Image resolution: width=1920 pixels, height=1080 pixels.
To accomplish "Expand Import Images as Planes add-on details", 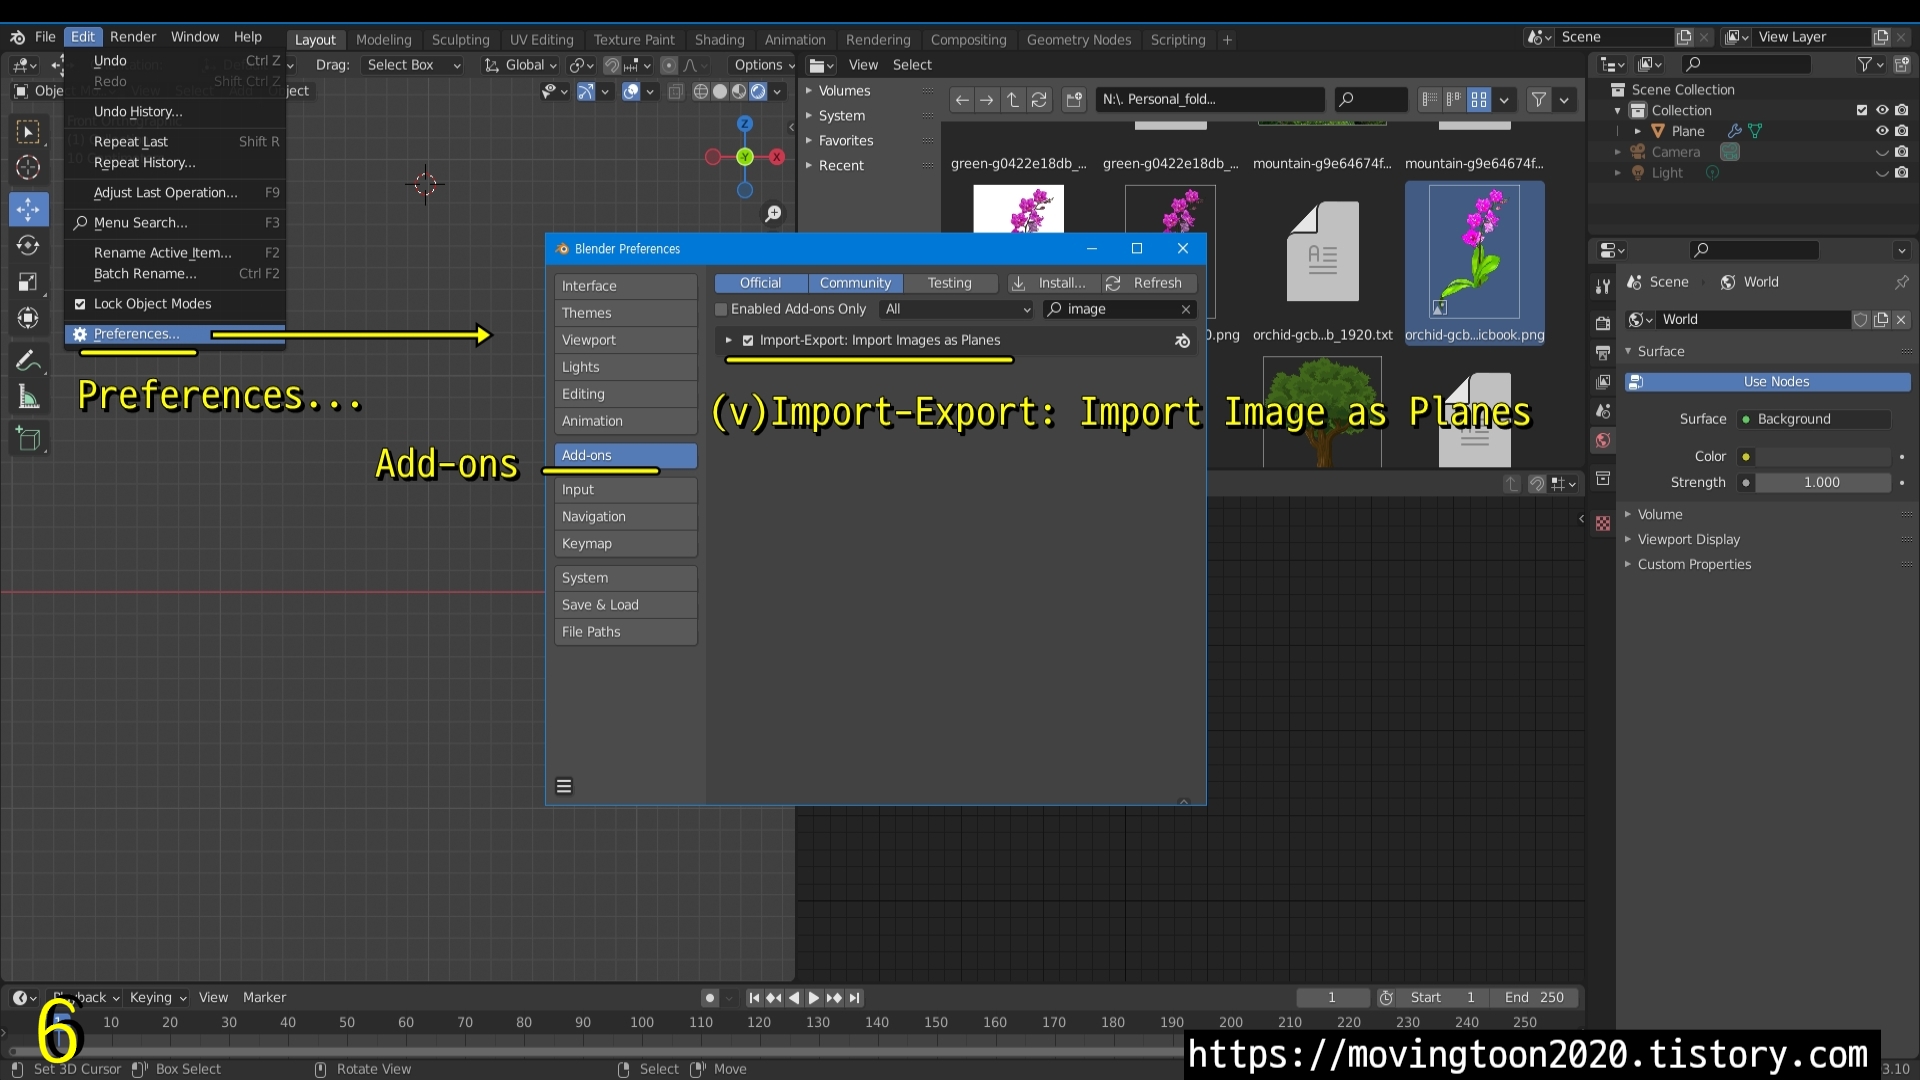I will tap(729, 341).
